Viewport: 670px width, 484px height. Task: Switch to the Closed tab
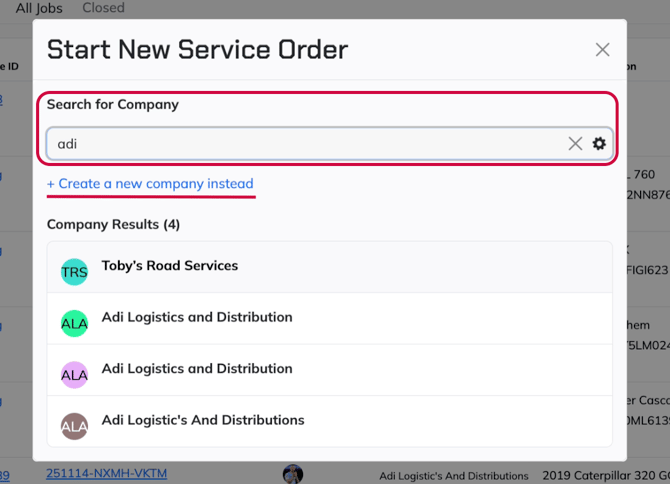coord(103,8)
